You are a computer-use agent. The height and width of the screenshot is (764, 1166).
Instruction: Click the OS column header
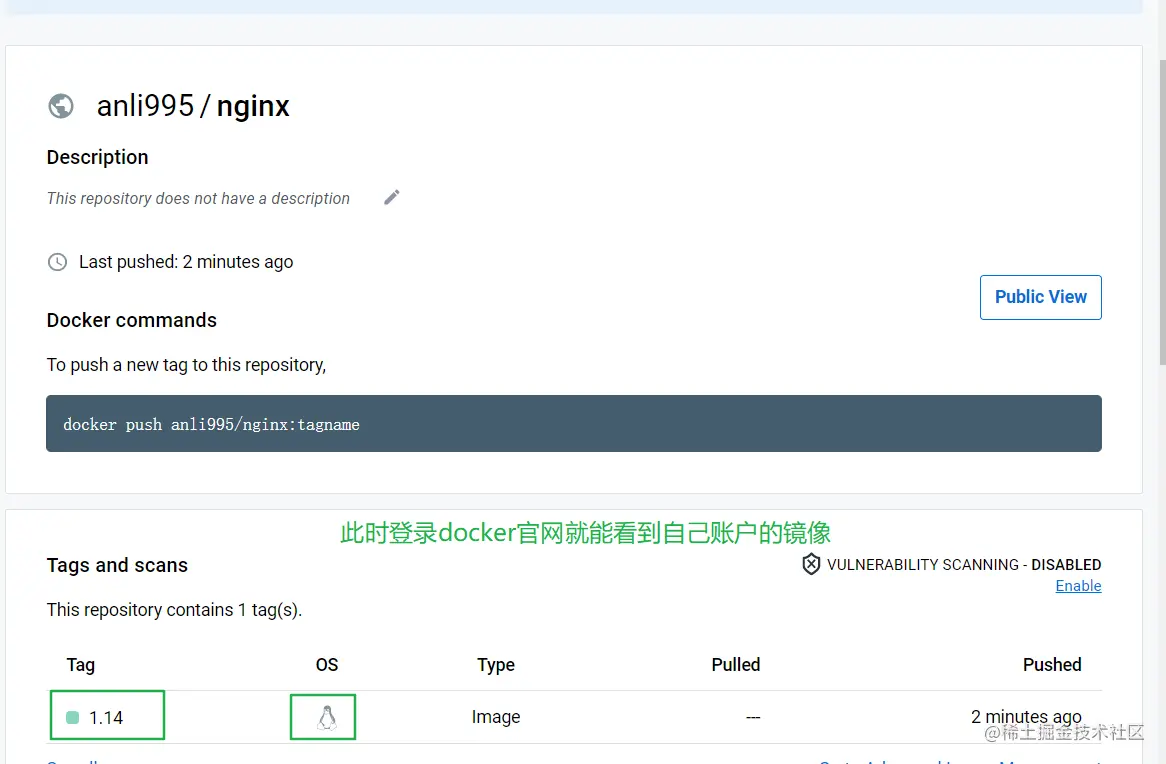pyautogui.click(x=326, y=664)
